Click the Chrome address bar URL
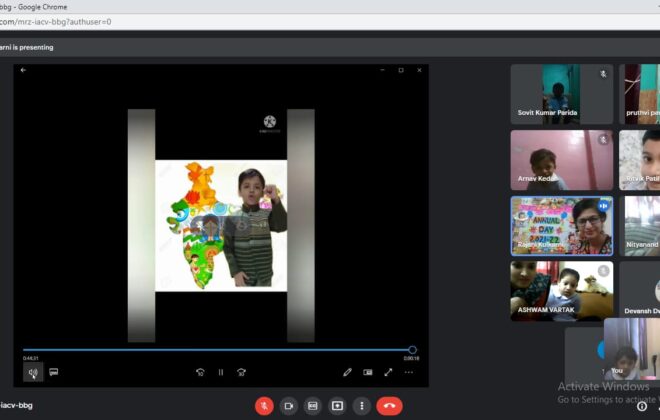This screenshot has width=660, height=420. click(x=56, y=22)
